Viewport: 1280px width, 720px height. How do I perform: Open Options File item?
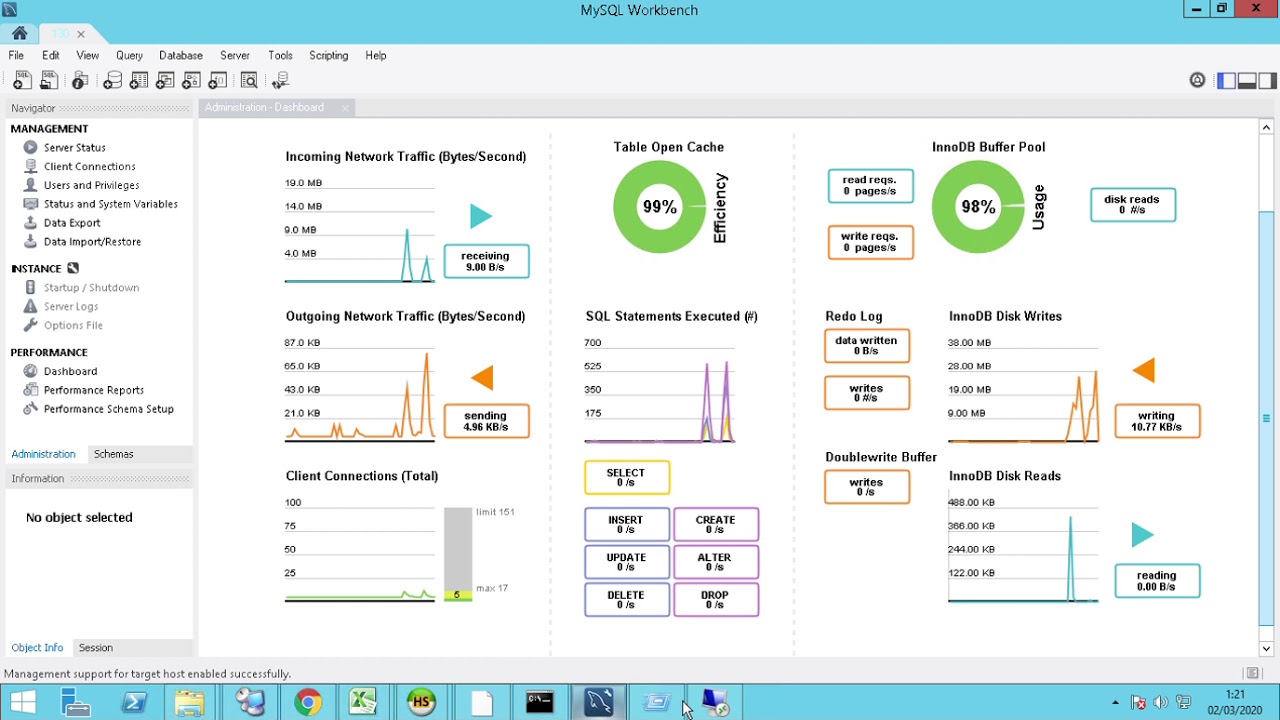pos(73,326)
